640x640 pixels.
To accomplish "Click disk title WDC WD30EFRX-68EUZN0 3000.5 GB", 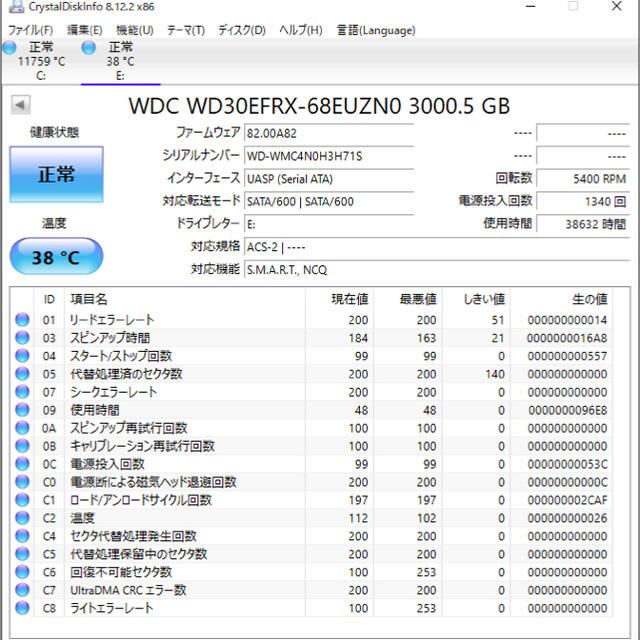I will click(319, 106).
